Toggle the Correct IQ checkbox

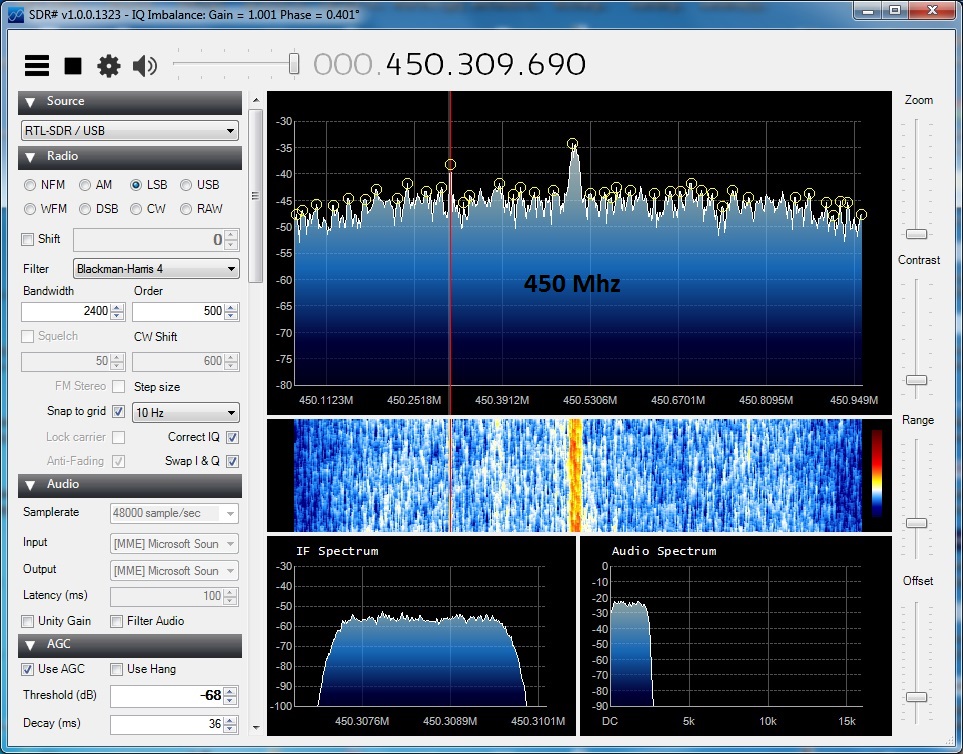pyautogui.click(x=232, y=438)
